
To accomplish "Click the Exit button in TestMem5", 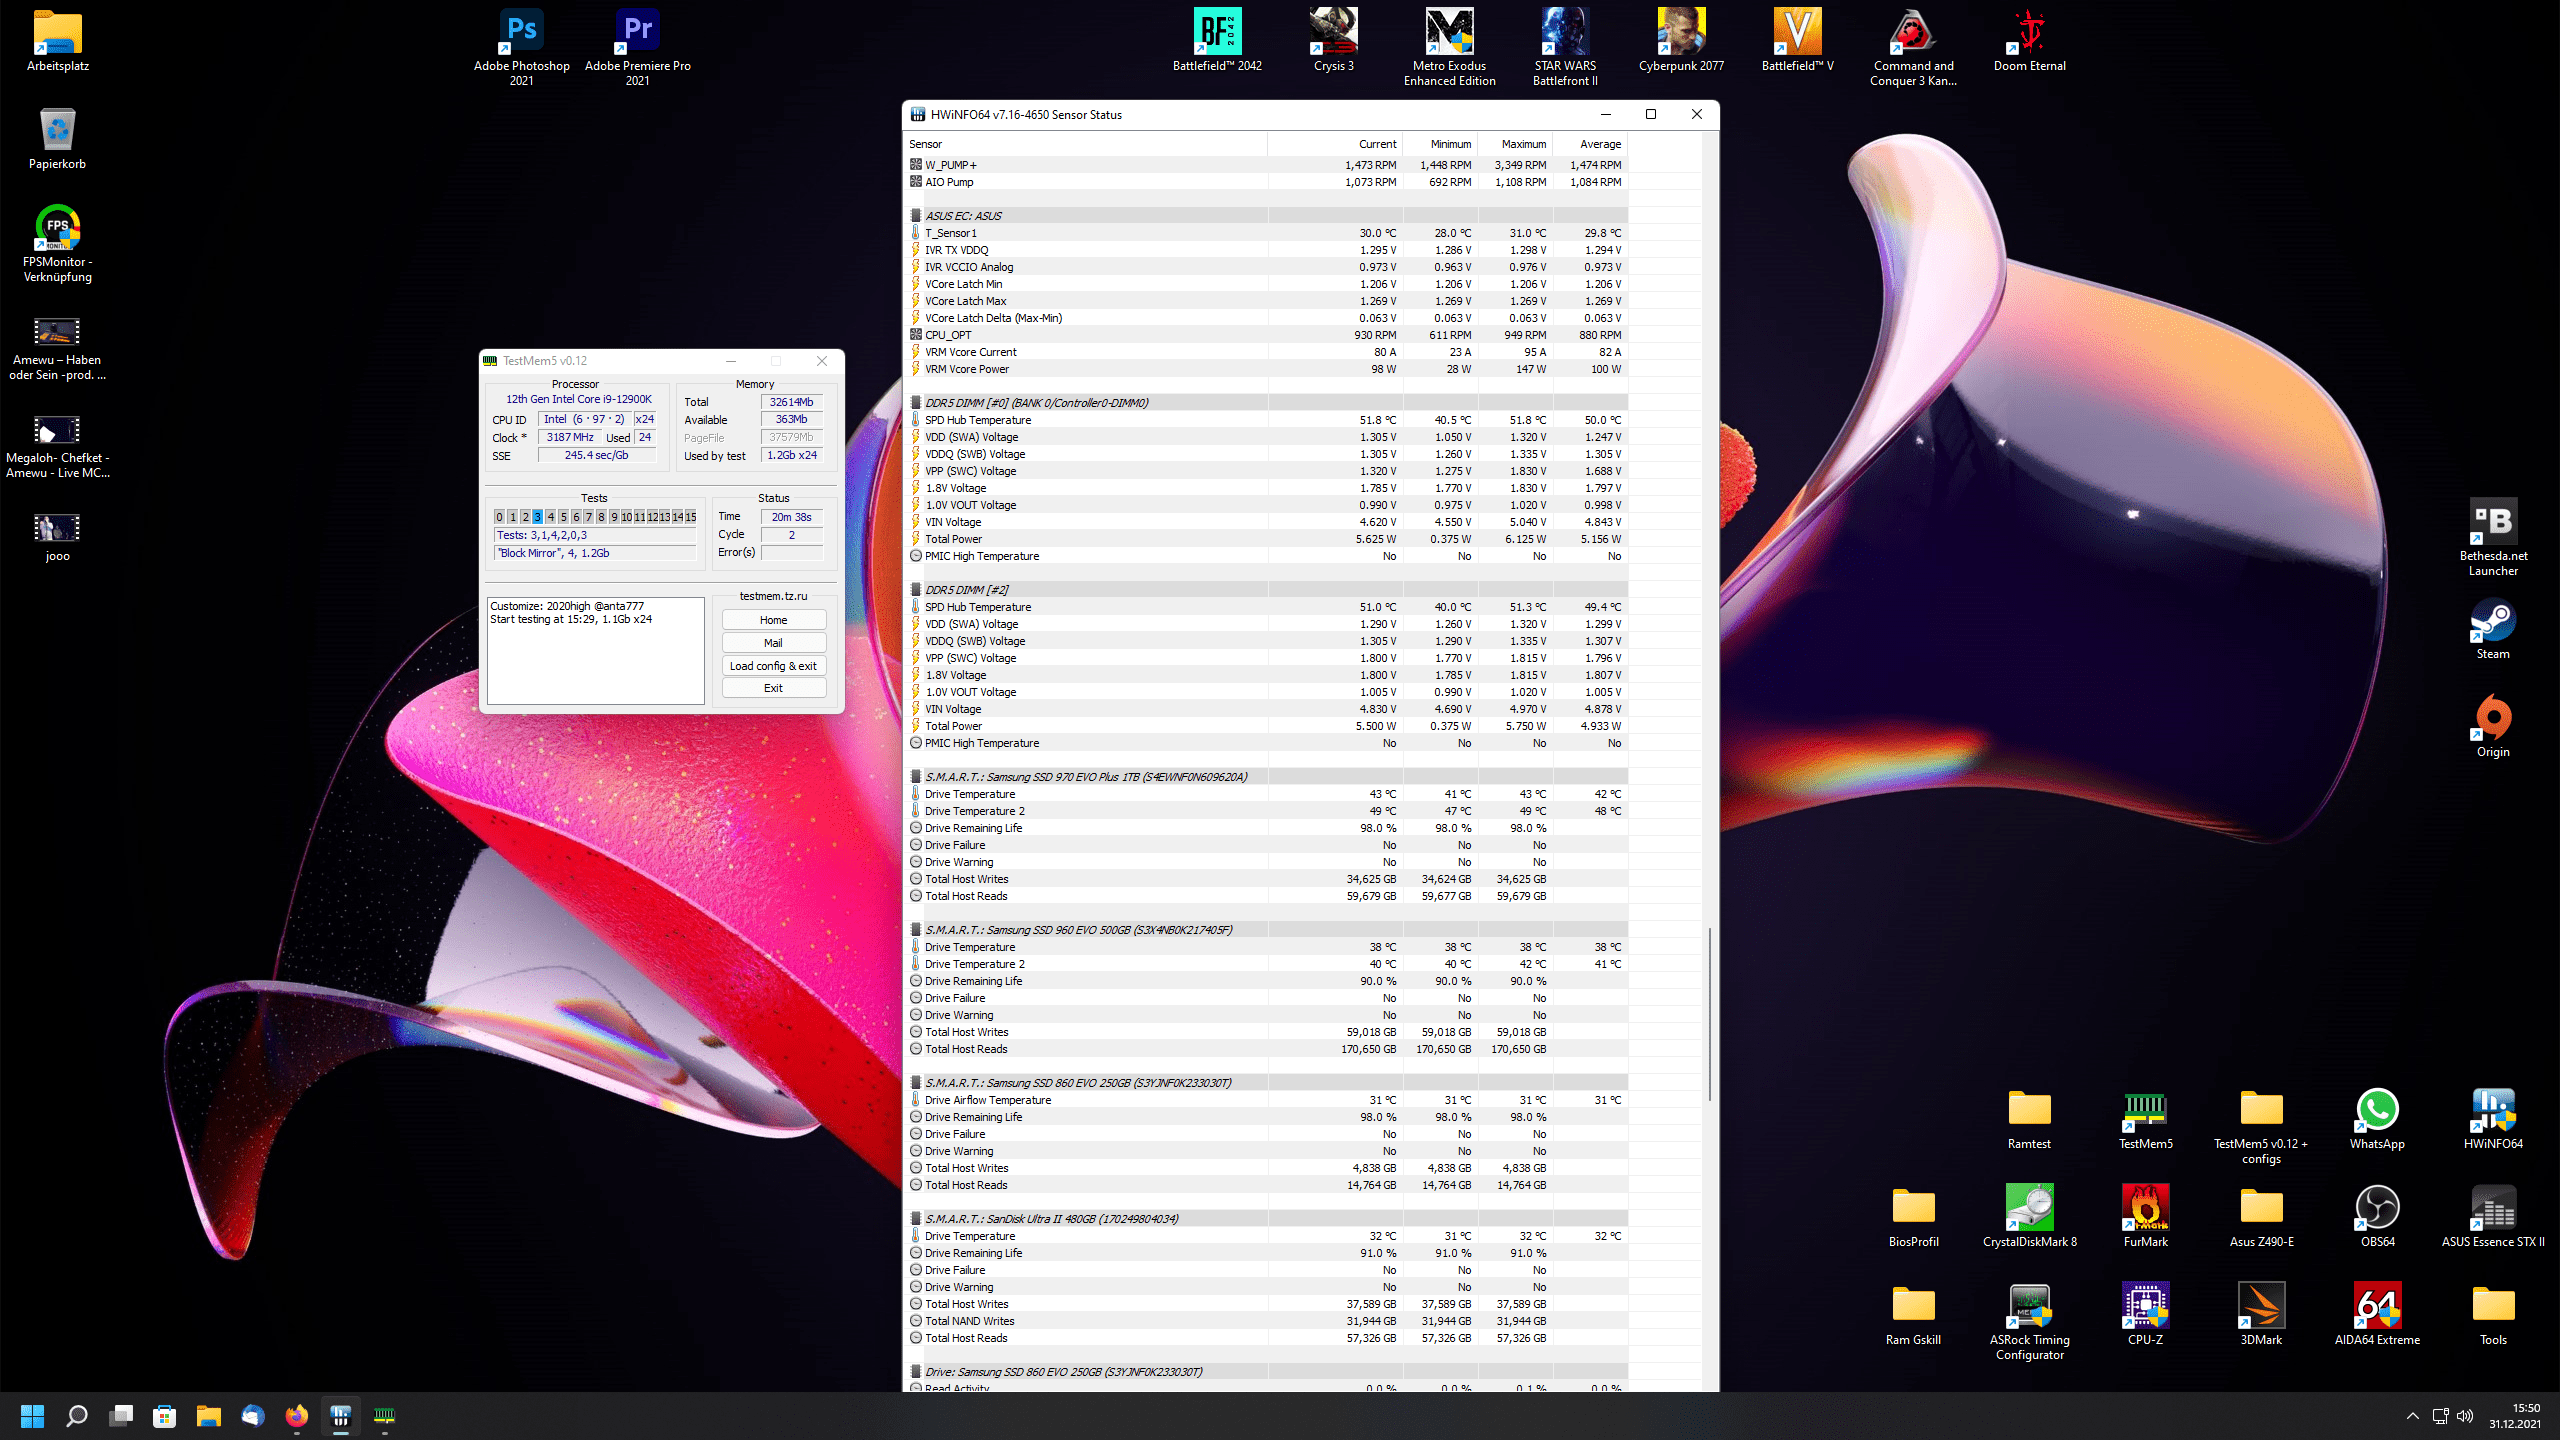I will click(x=773, y=688).
